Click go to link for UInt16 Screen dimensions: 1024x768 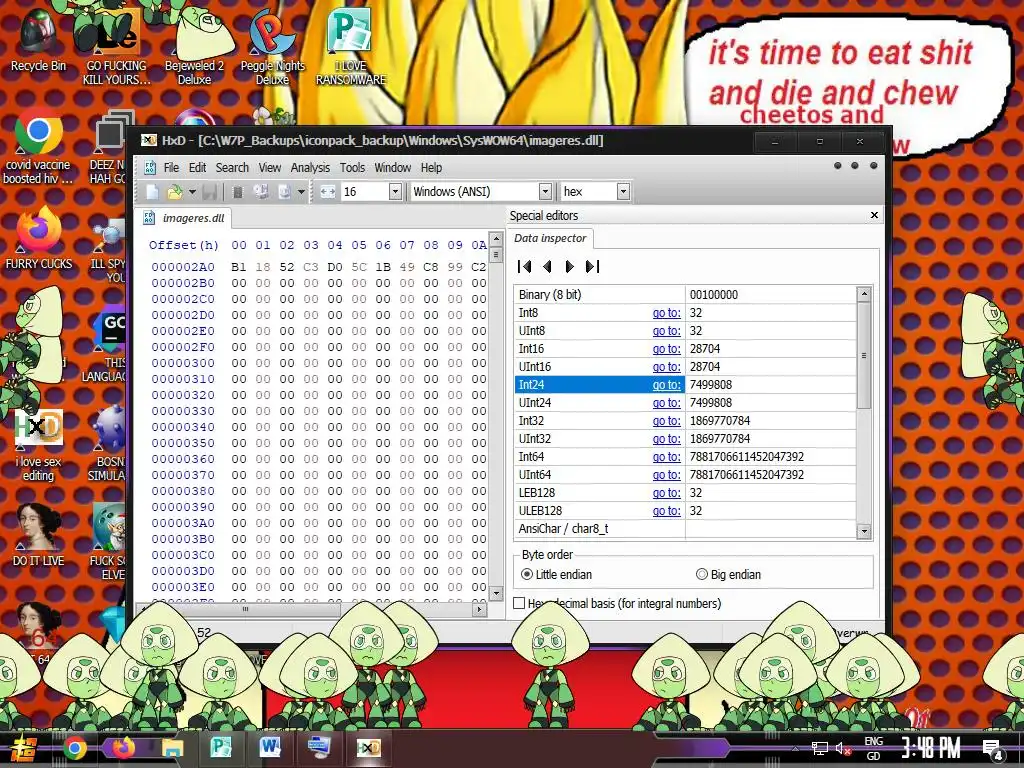click(x=666, y=367)
